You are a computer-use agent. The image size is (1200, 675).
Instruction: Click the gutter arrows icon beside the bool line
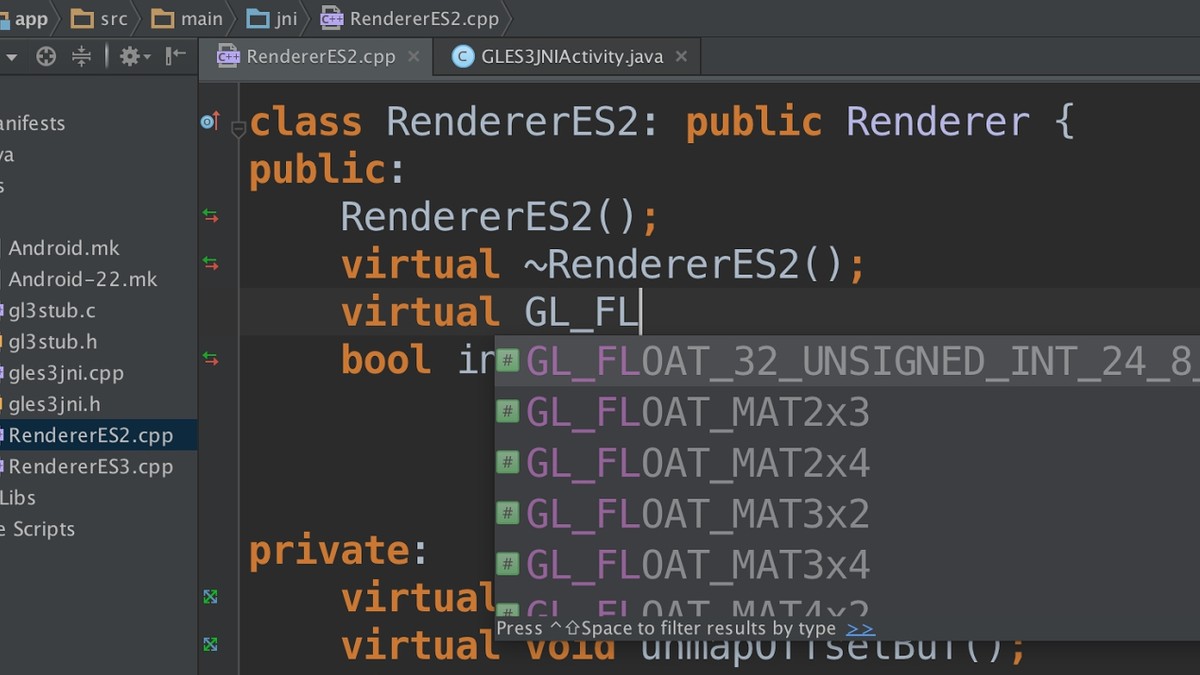click(210, 358)
